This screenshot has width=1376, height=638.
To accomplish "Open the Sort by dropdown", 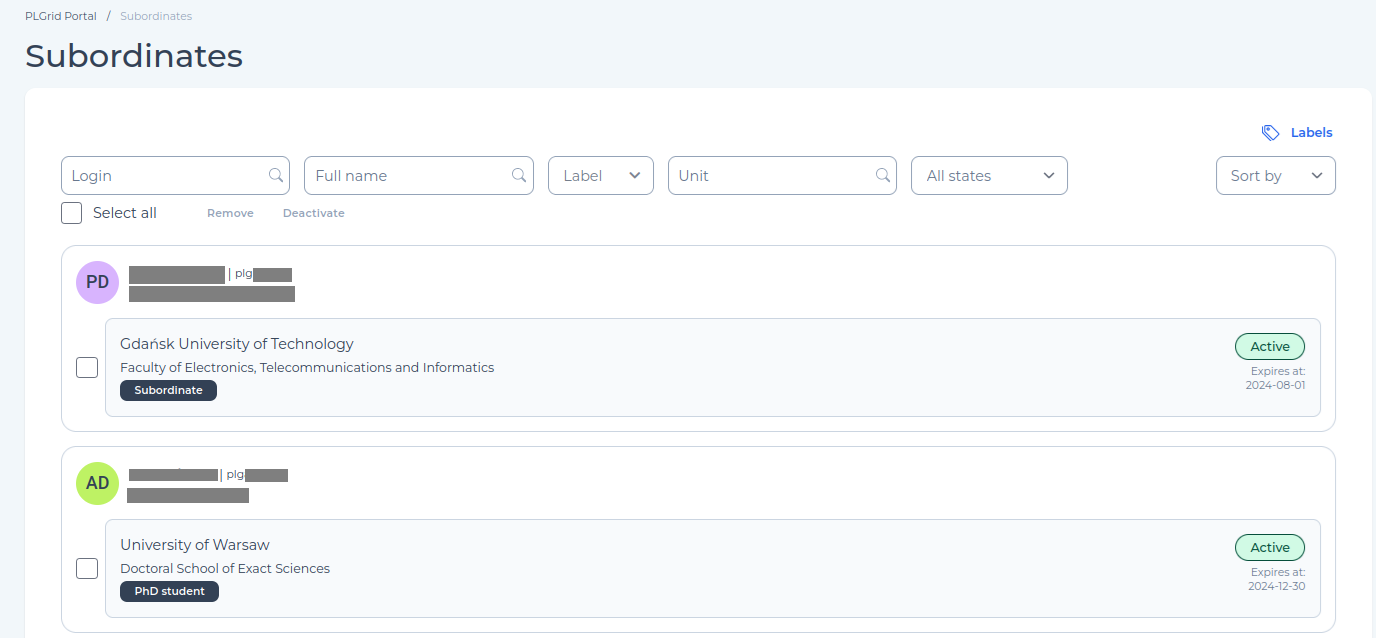I will (1276, 175).
